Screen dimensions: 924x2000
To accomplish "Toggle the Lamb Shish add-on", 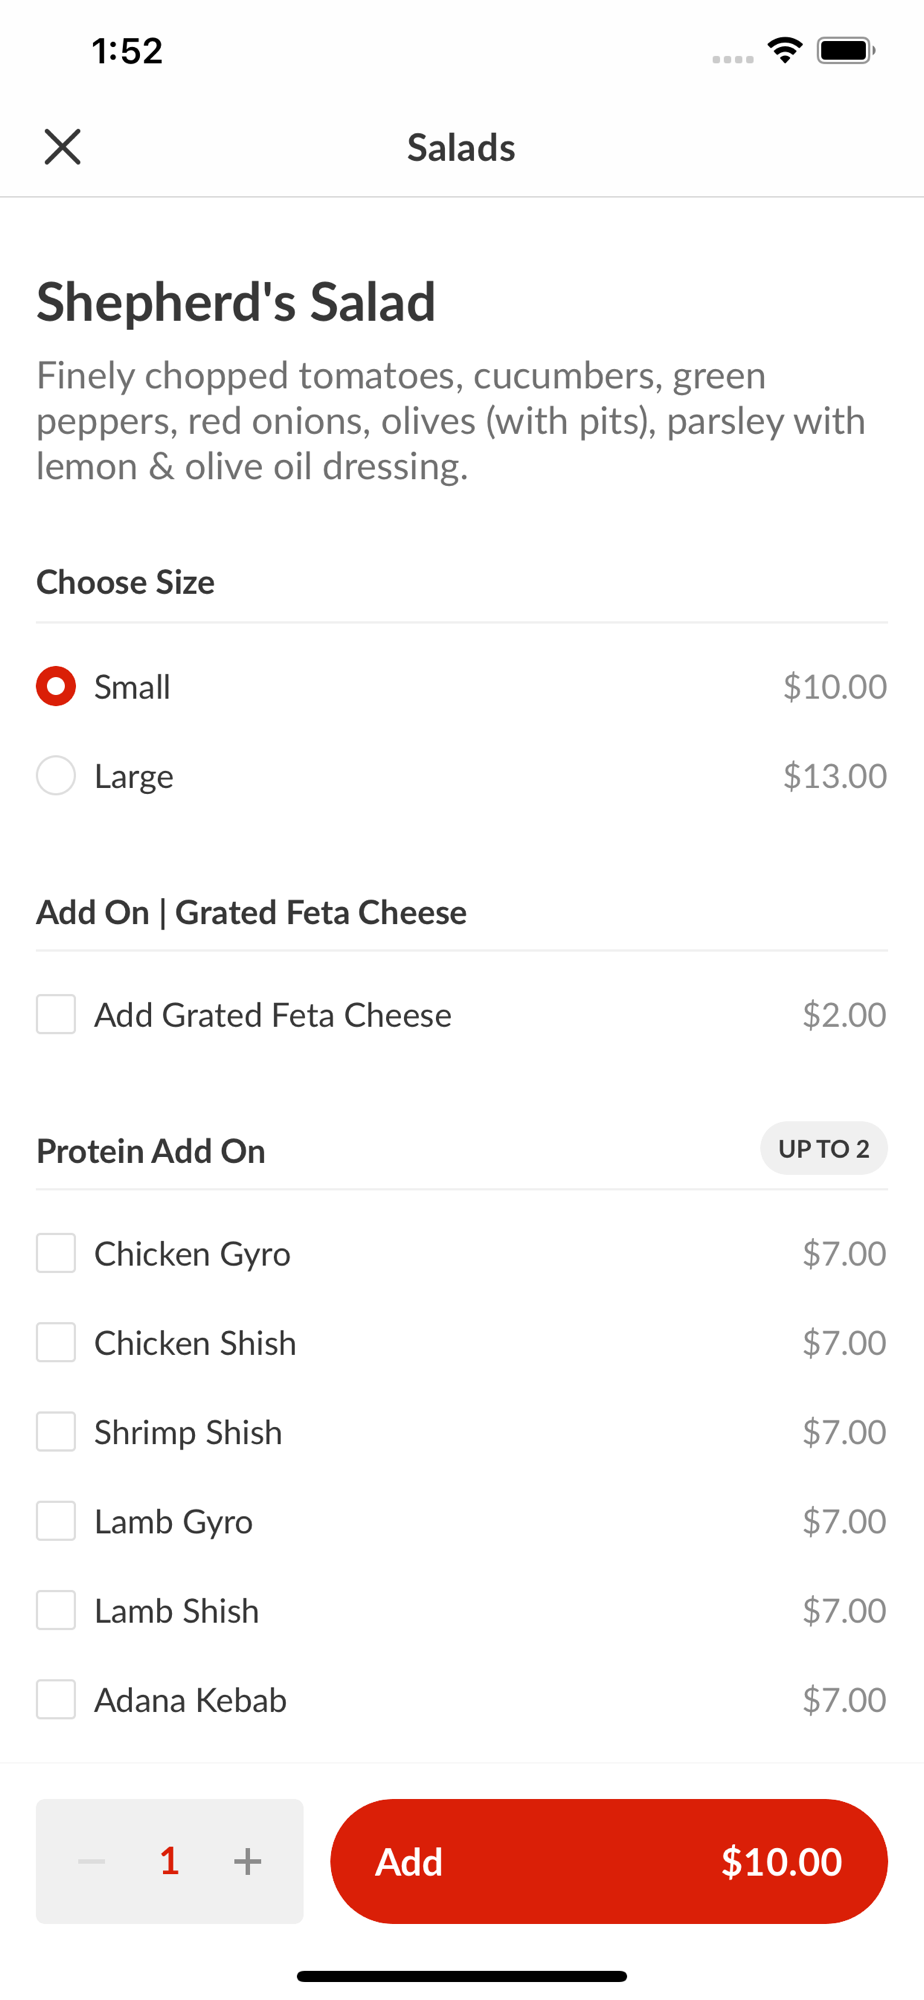I will [56, 1610].
